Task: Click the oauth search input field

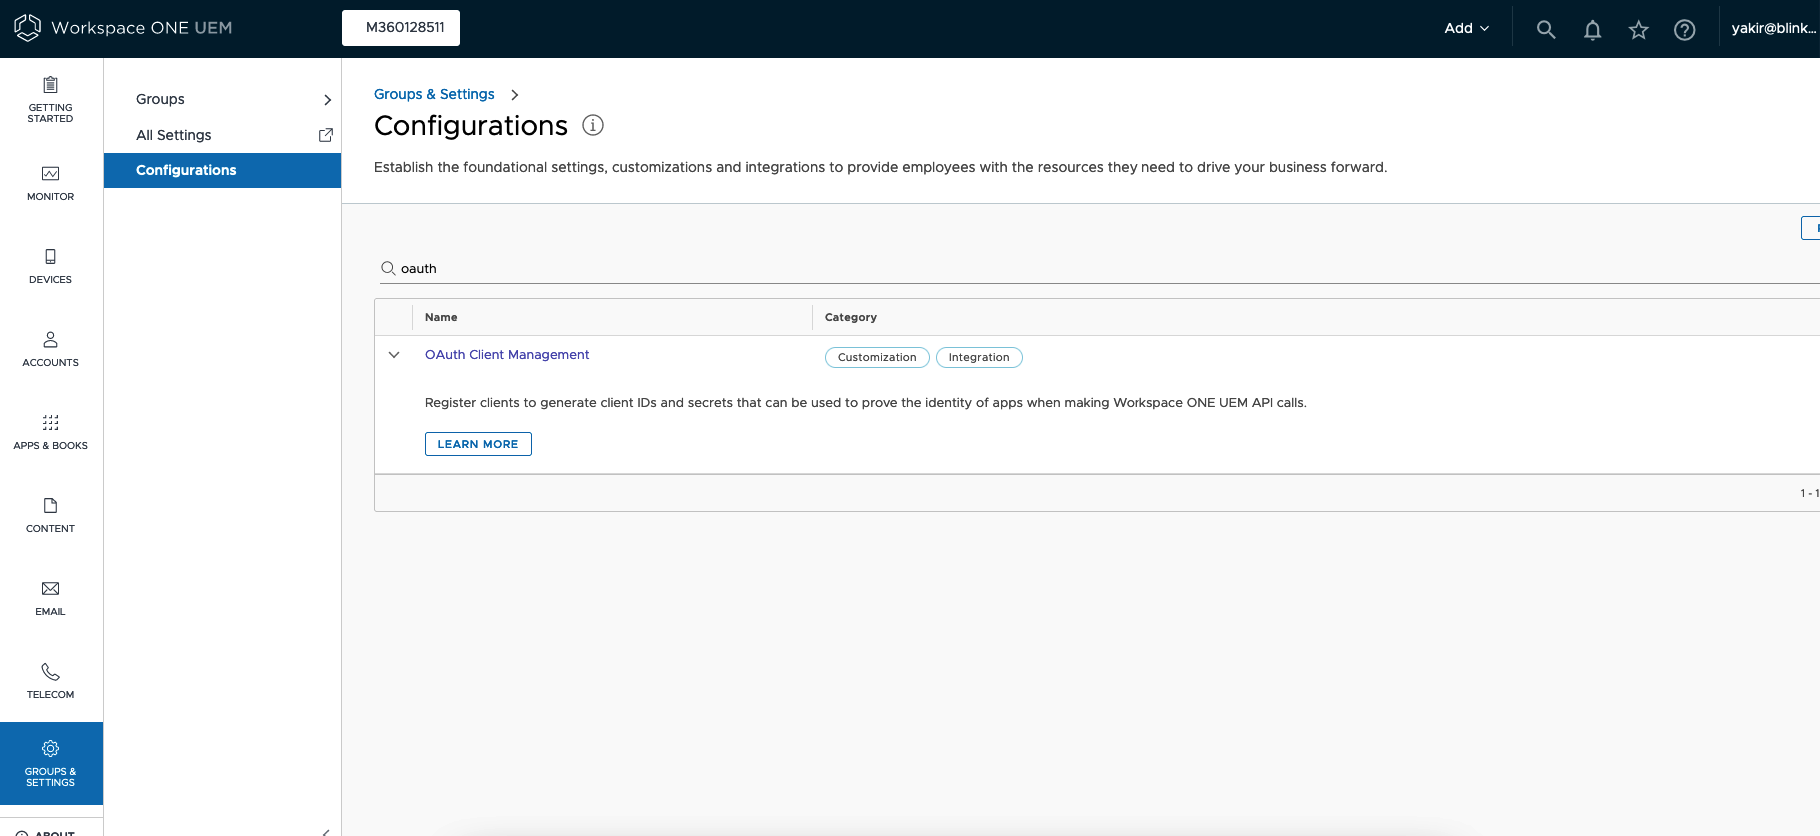Action: pyautogui.click(x=1100, y=268)
